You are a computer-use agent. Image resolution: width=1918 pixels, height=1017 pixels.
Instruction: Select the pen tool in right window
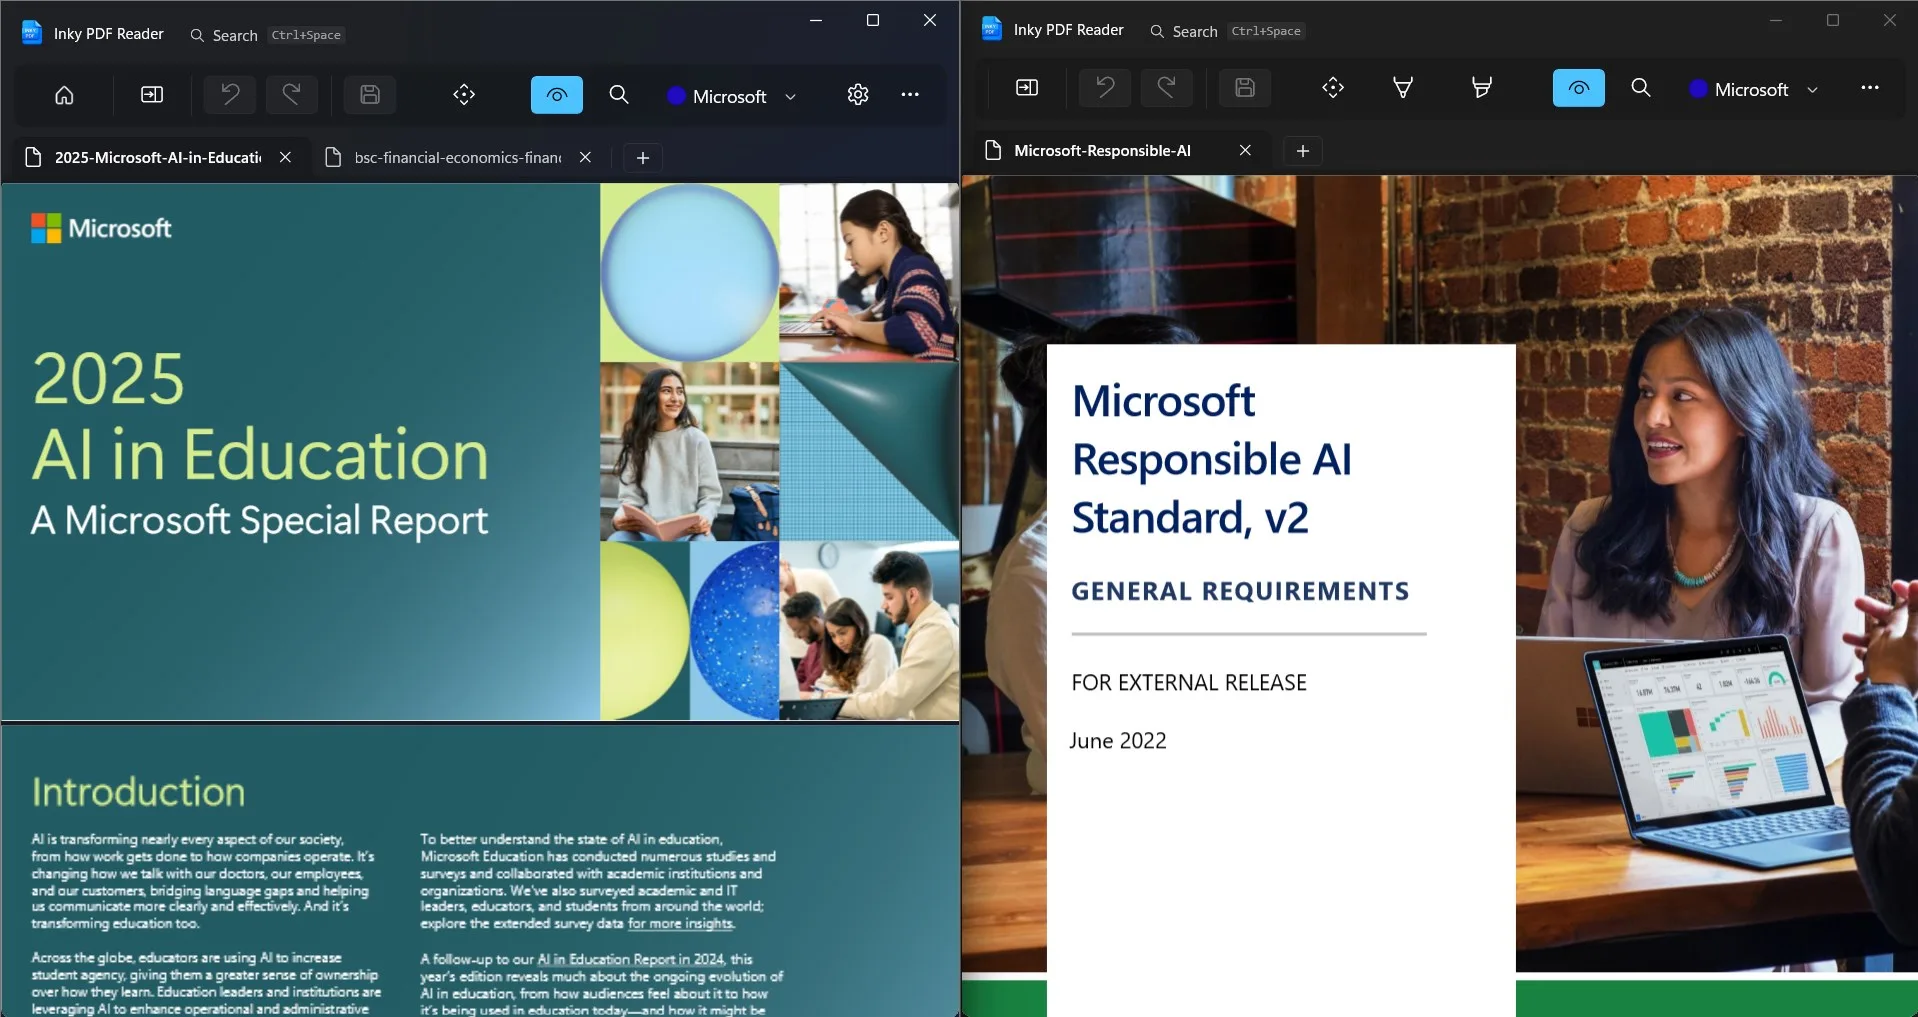(1403, 88)
